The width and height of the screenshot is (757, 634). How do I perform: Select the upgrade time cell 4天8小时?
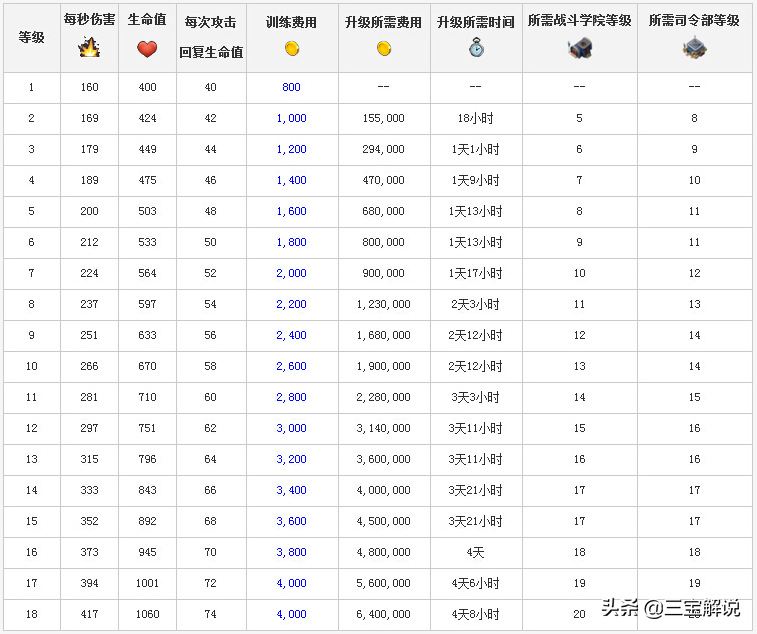point(476,614)
